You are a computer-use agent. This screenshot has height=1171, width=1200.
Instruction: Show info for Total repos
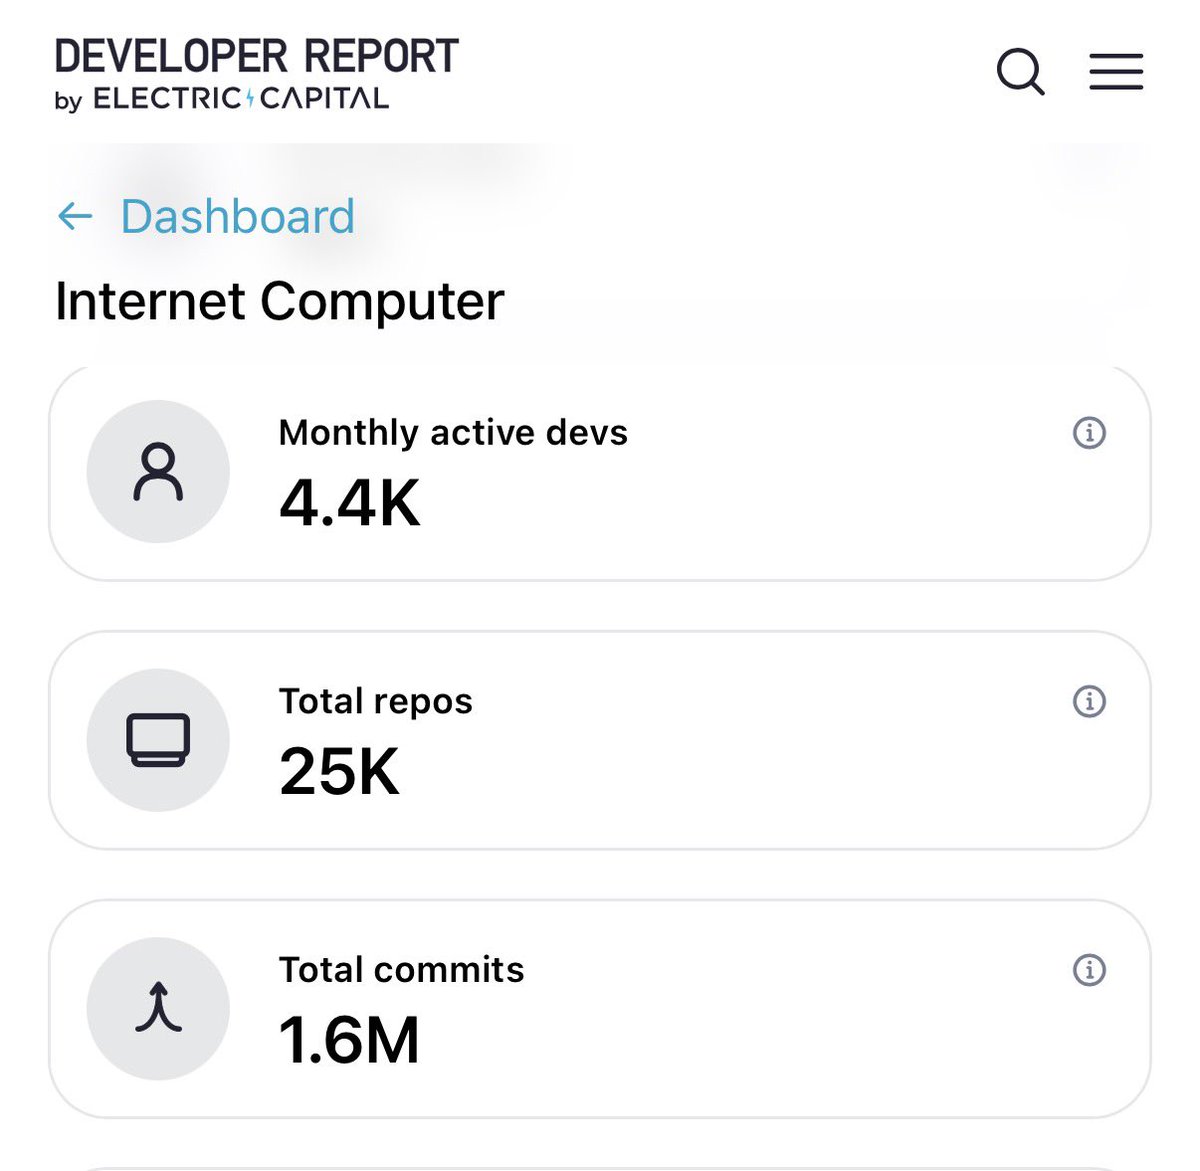(x=1089, y=701)
